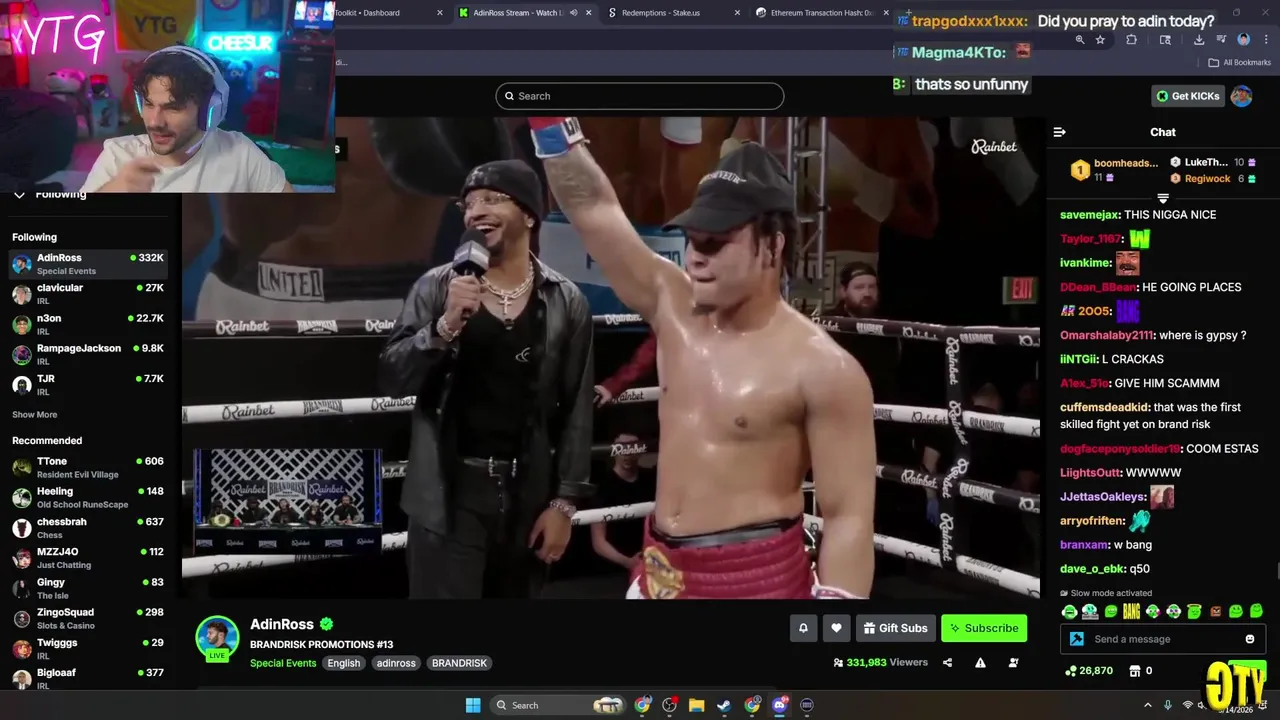Mute the AdinRoss Stream tab audio
Screen dimensions: 1280x720
[x=573, y=13]
